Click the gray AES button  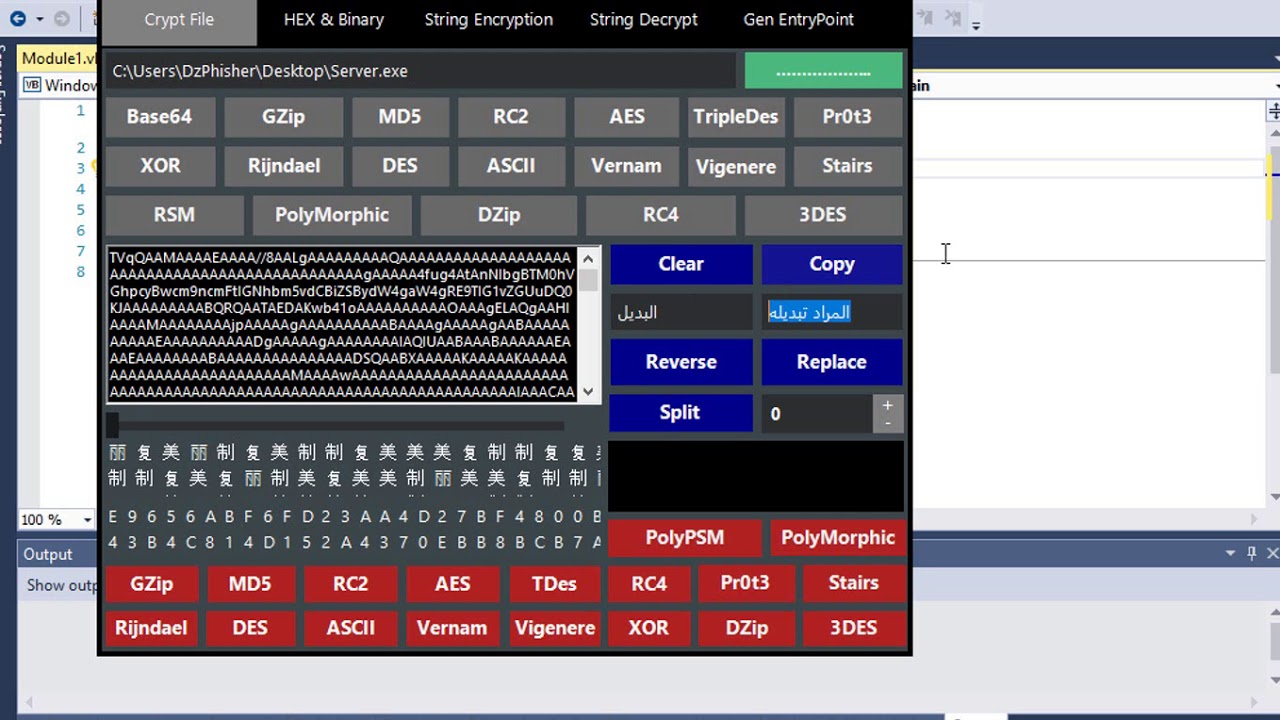[x=627, y=117]
